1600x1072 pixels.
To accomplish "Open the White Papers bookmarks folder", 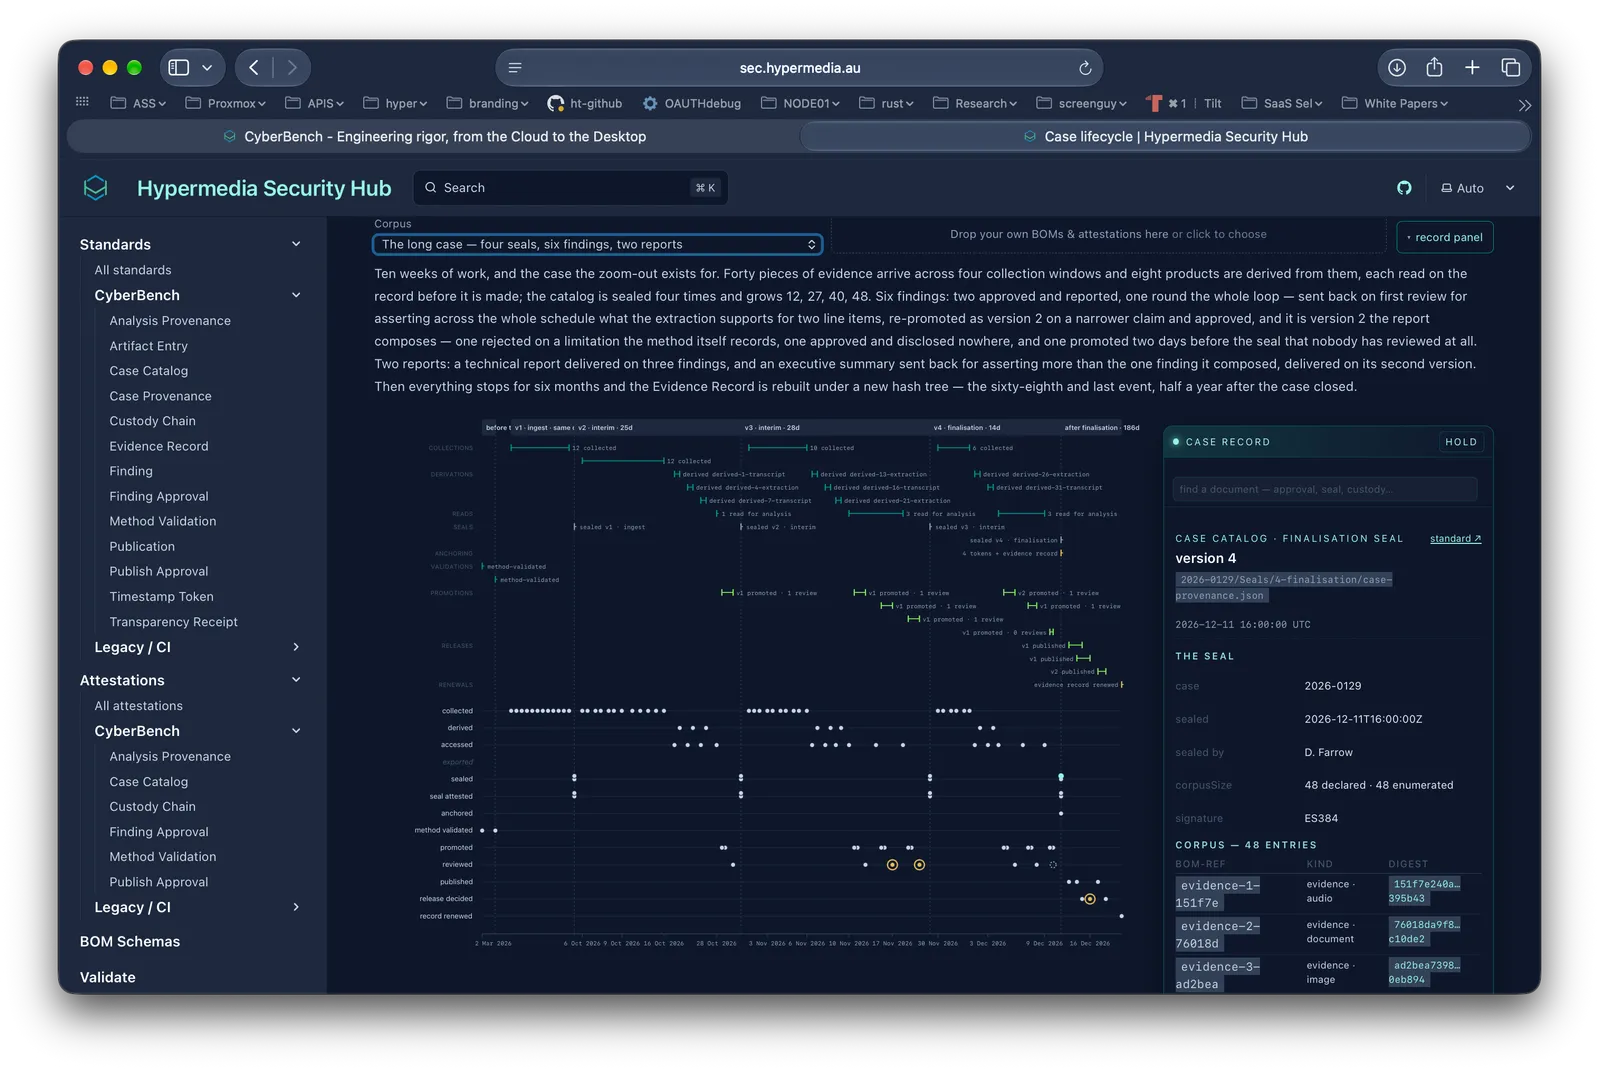I will point(1395,103).
